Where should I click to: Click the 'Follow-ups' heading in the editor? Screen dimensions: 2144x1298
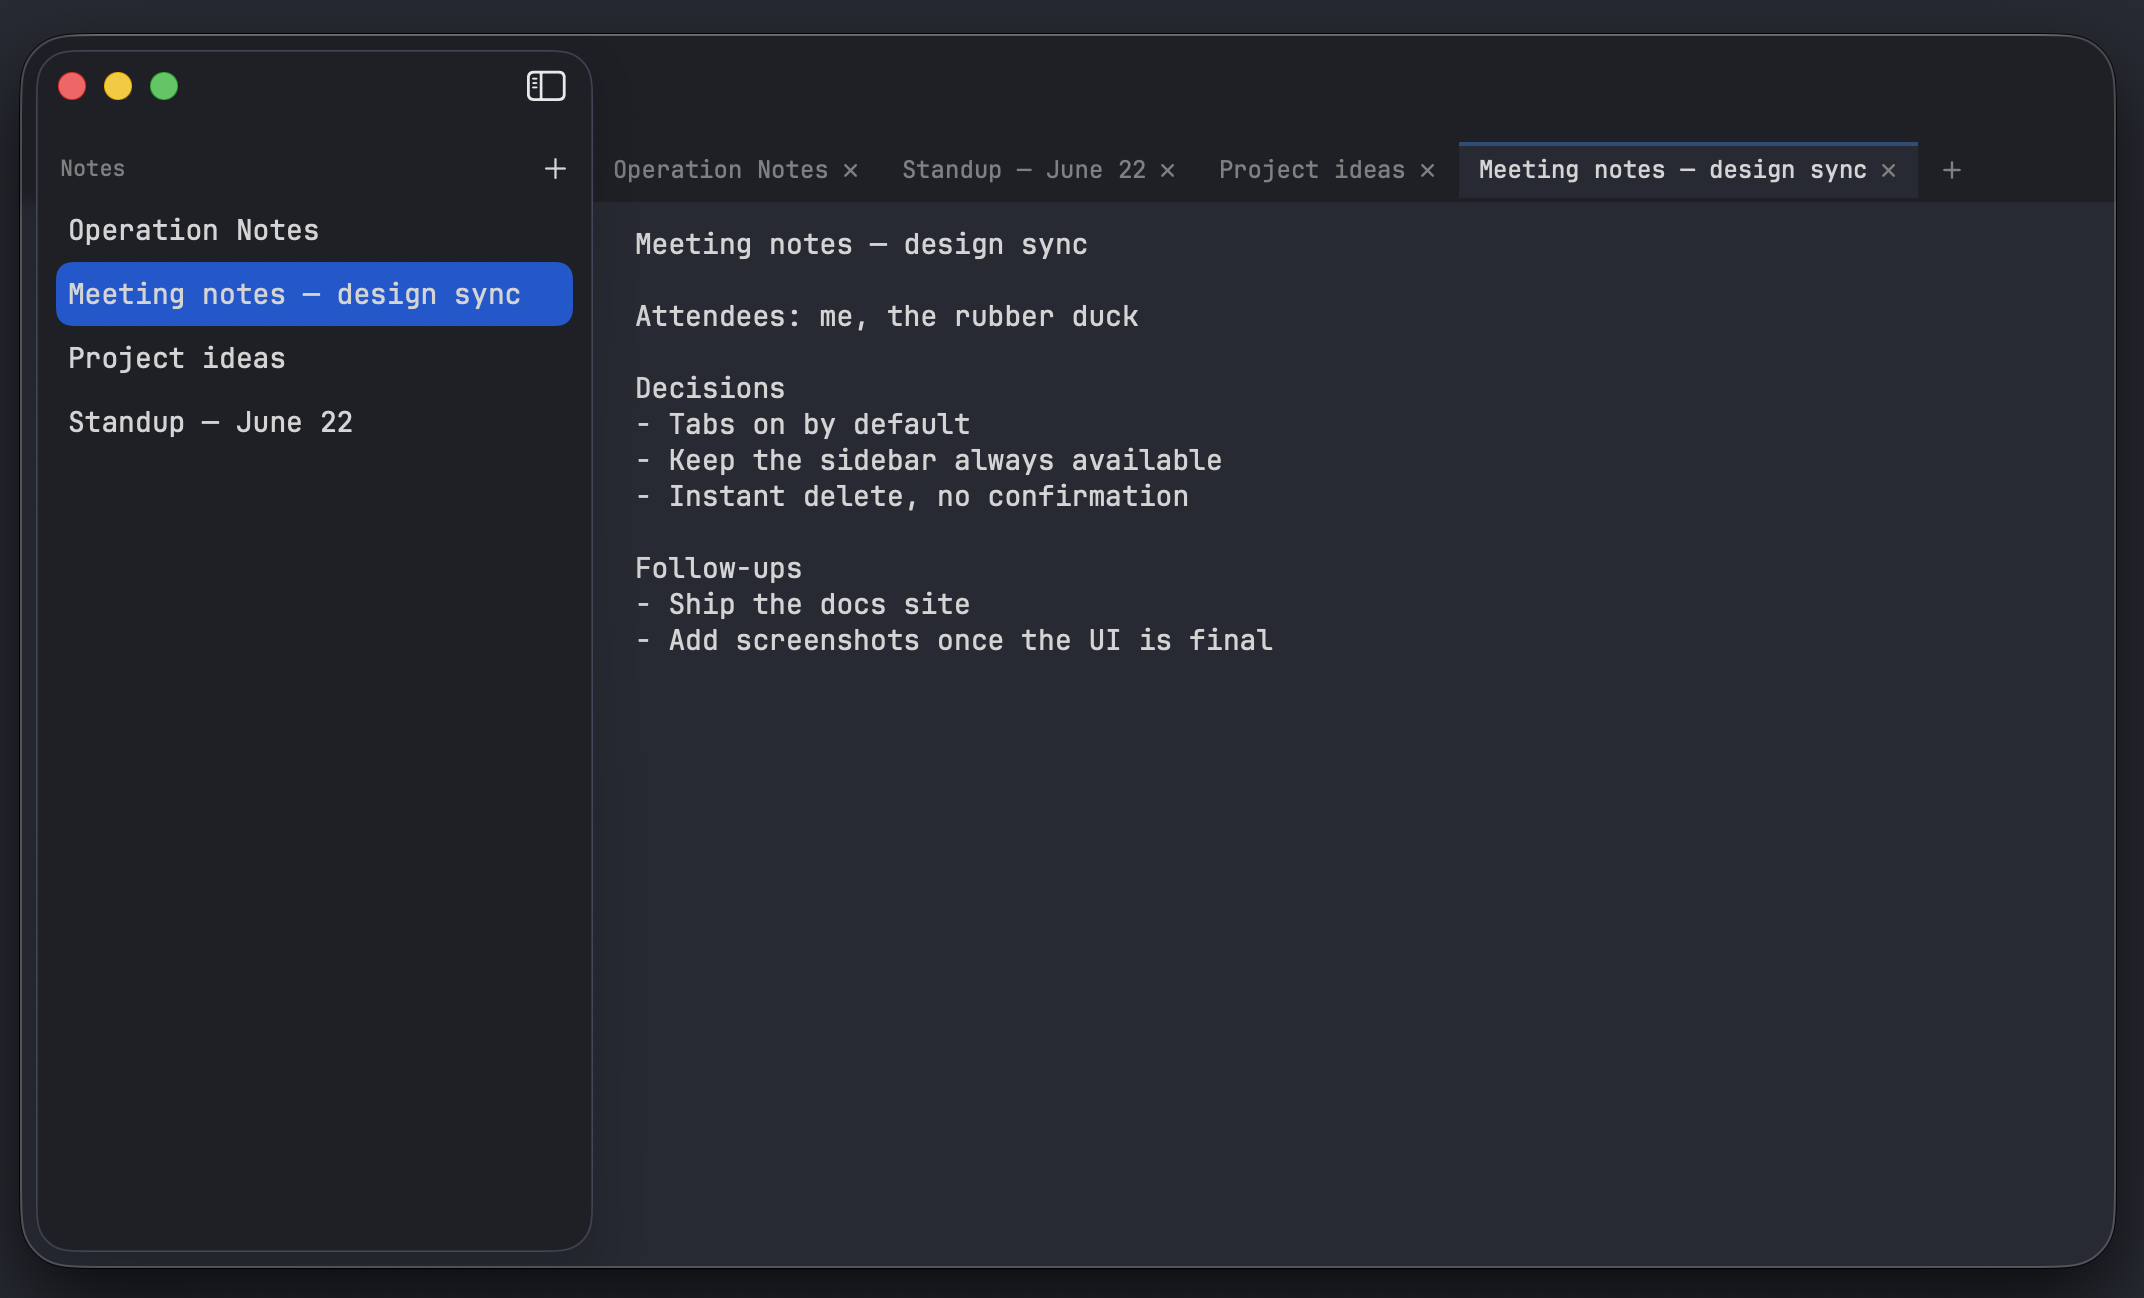coord(719,569)
